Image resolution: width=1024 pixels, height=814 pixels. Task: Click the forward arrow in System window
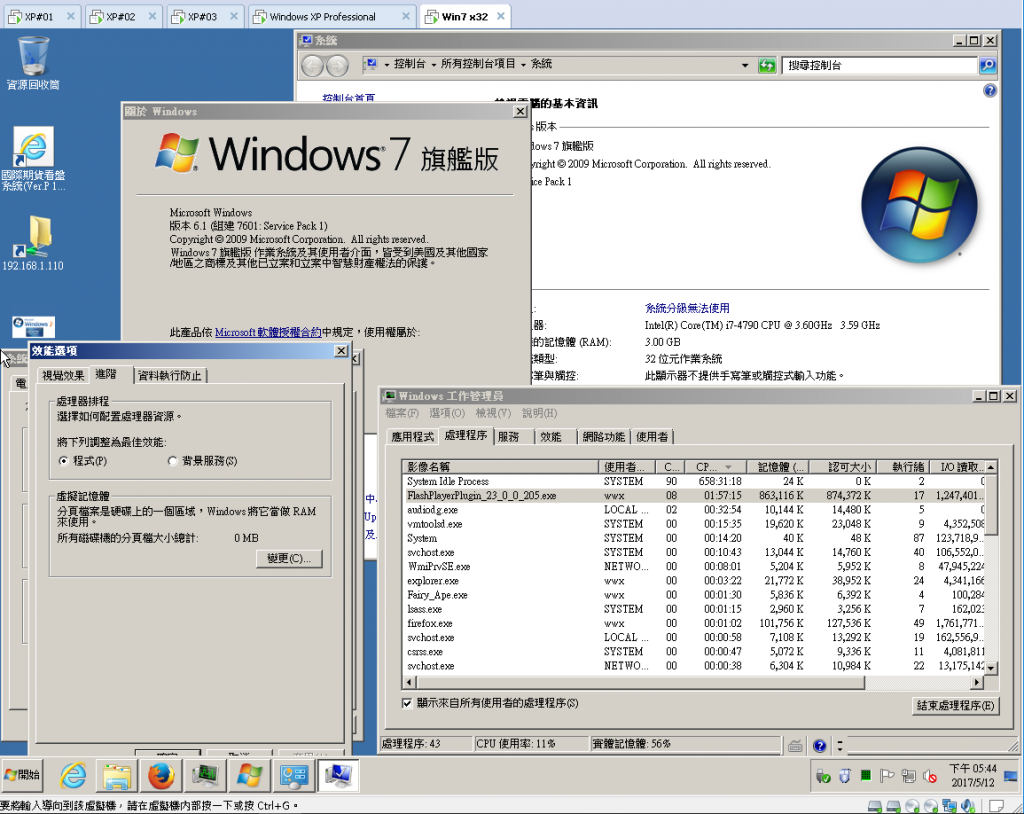pos(337,65)
